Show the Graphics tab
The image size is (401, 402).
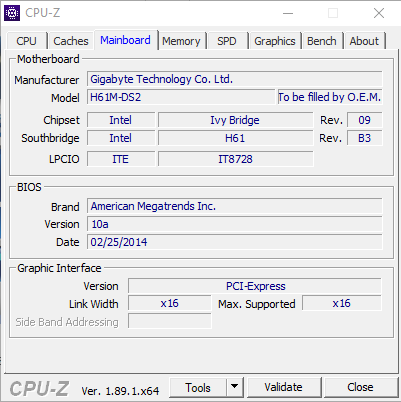[275, 41]
